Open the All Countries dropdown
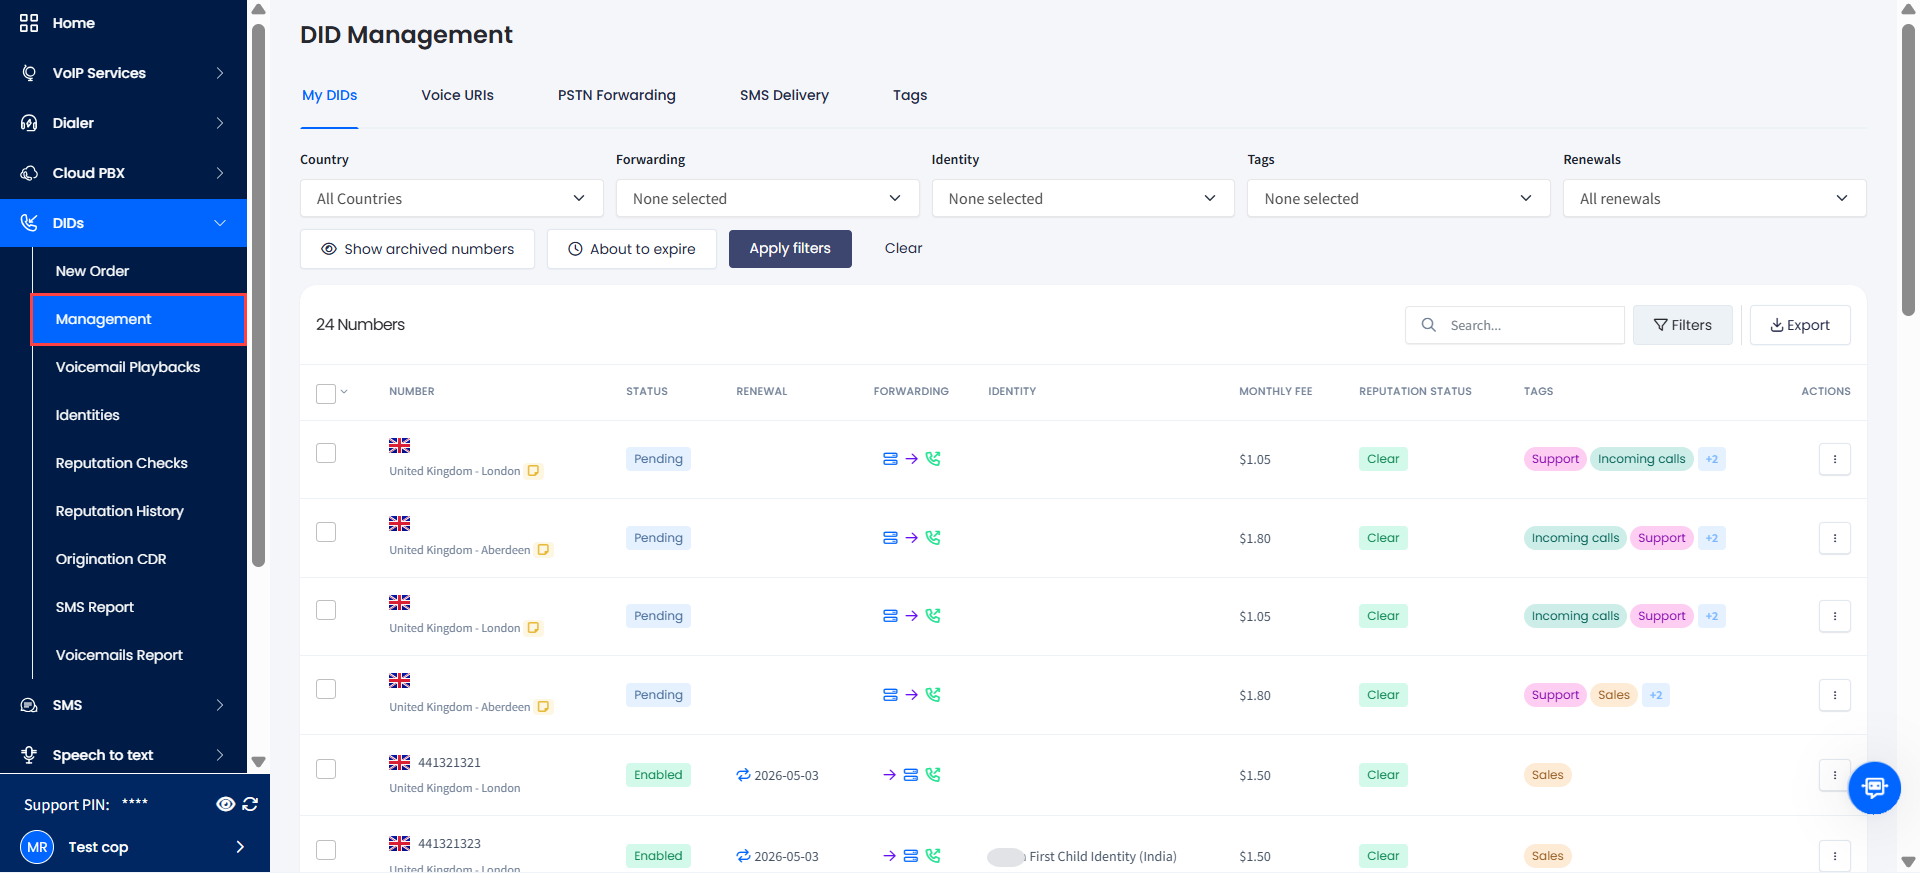 click(x=452, y=198)
